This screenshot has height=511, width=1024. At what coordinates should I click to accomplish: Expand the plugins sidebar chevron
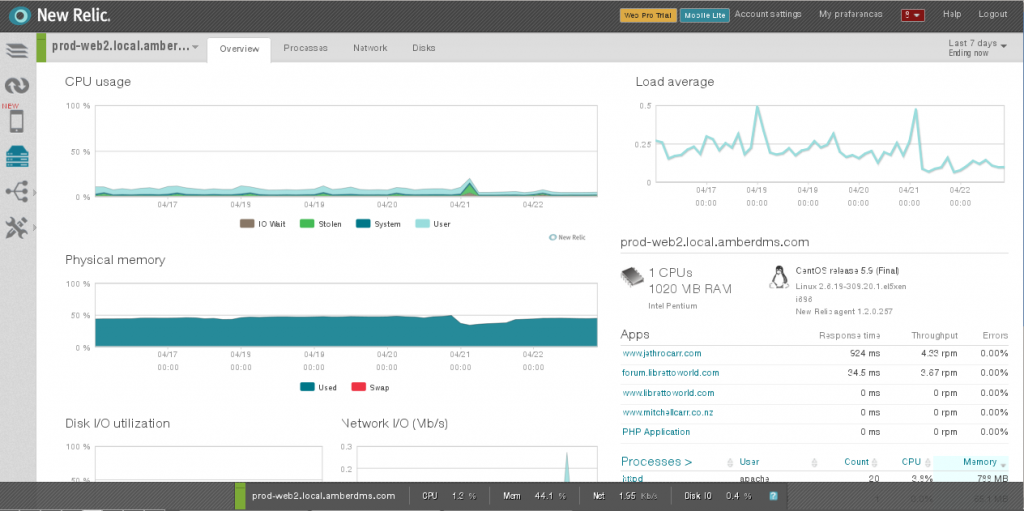point(33,192)
